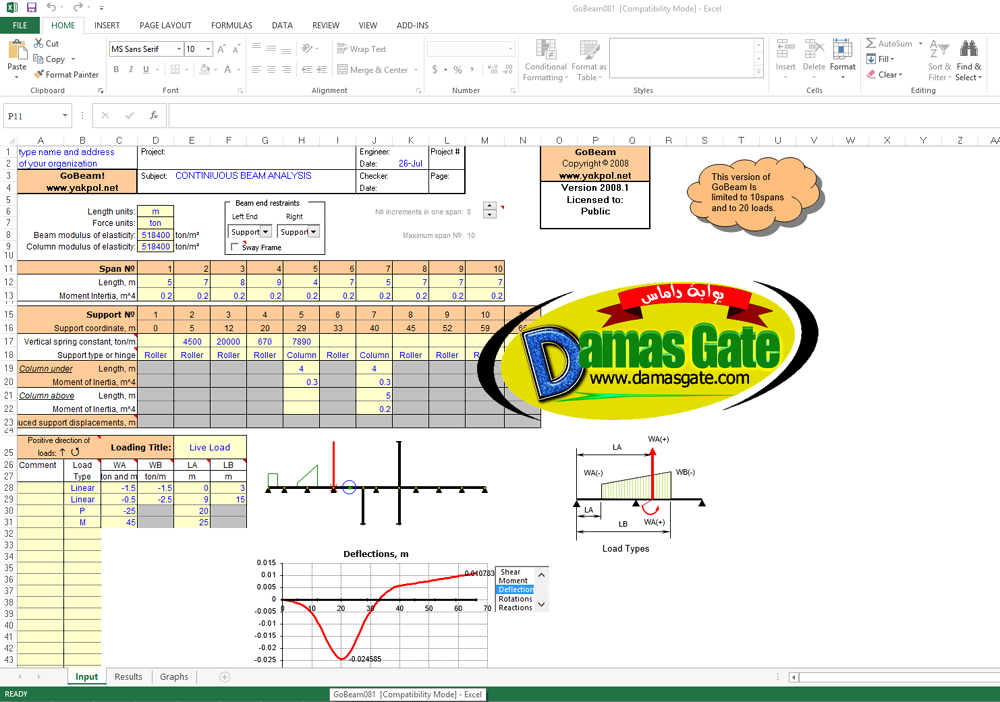Click the Decrease Indent icon
1000x702 pixels.
(307, 69)
